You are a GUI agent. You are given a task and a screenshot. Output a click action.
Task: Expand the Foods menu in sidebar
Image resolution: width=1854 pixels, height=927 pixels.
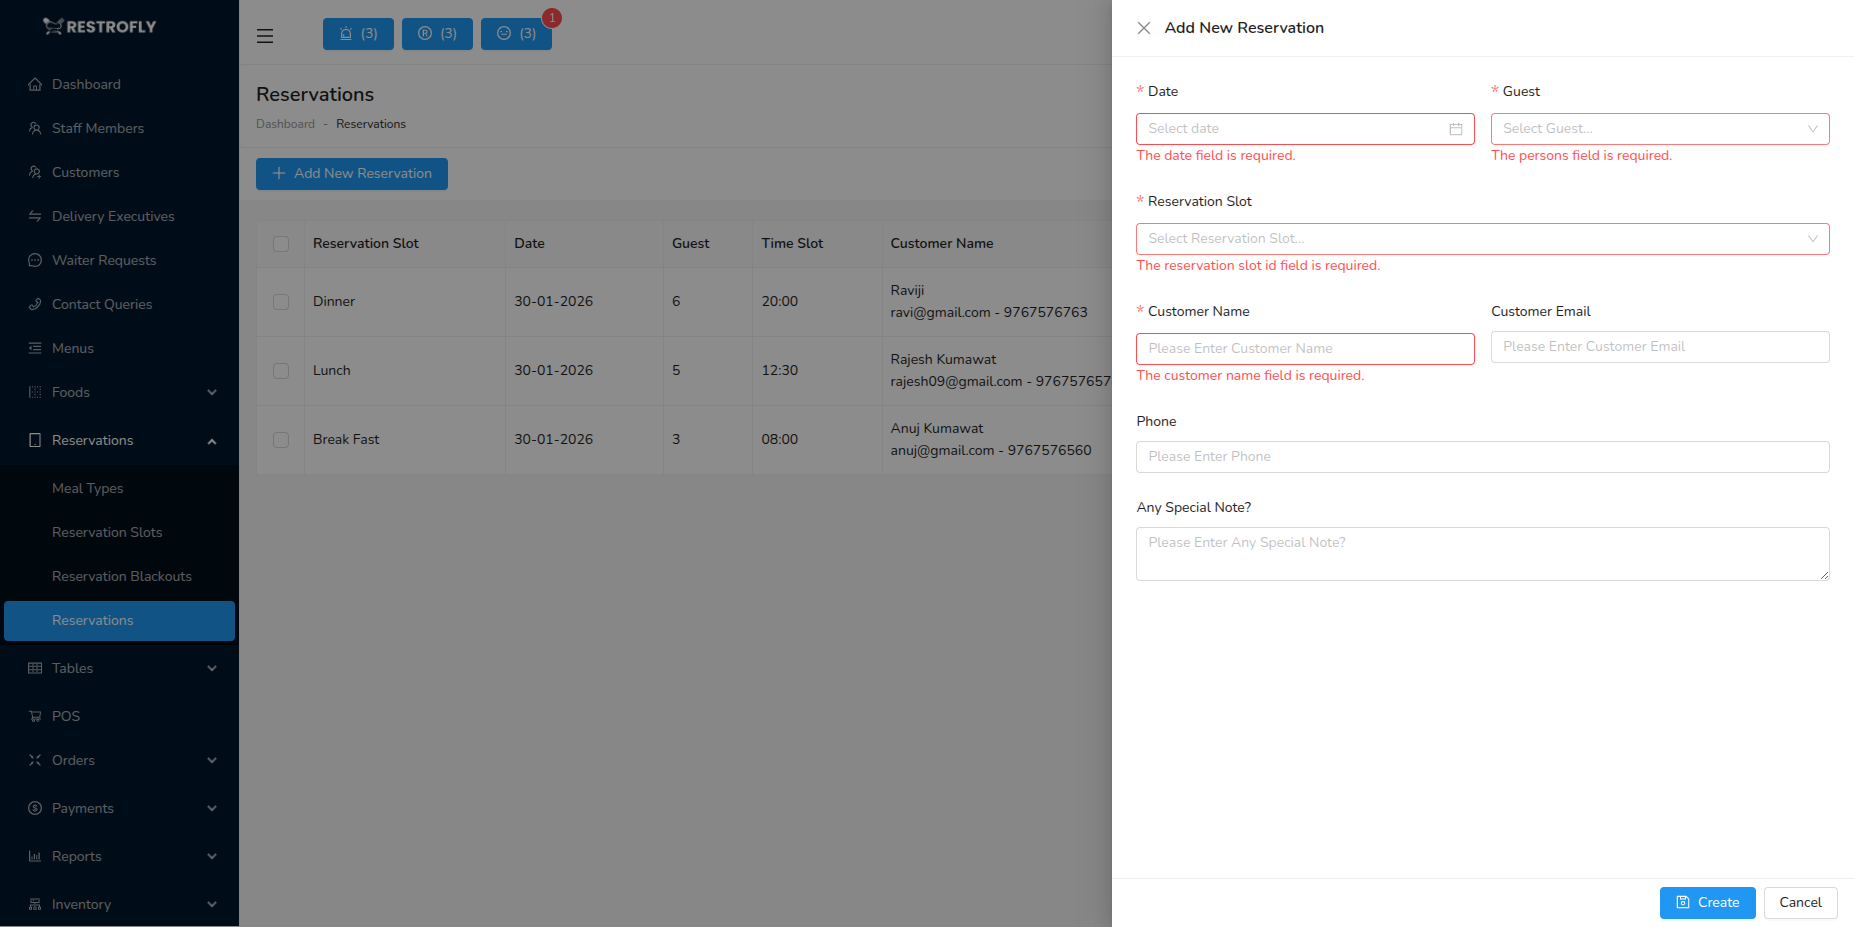(x=120, y=392)
